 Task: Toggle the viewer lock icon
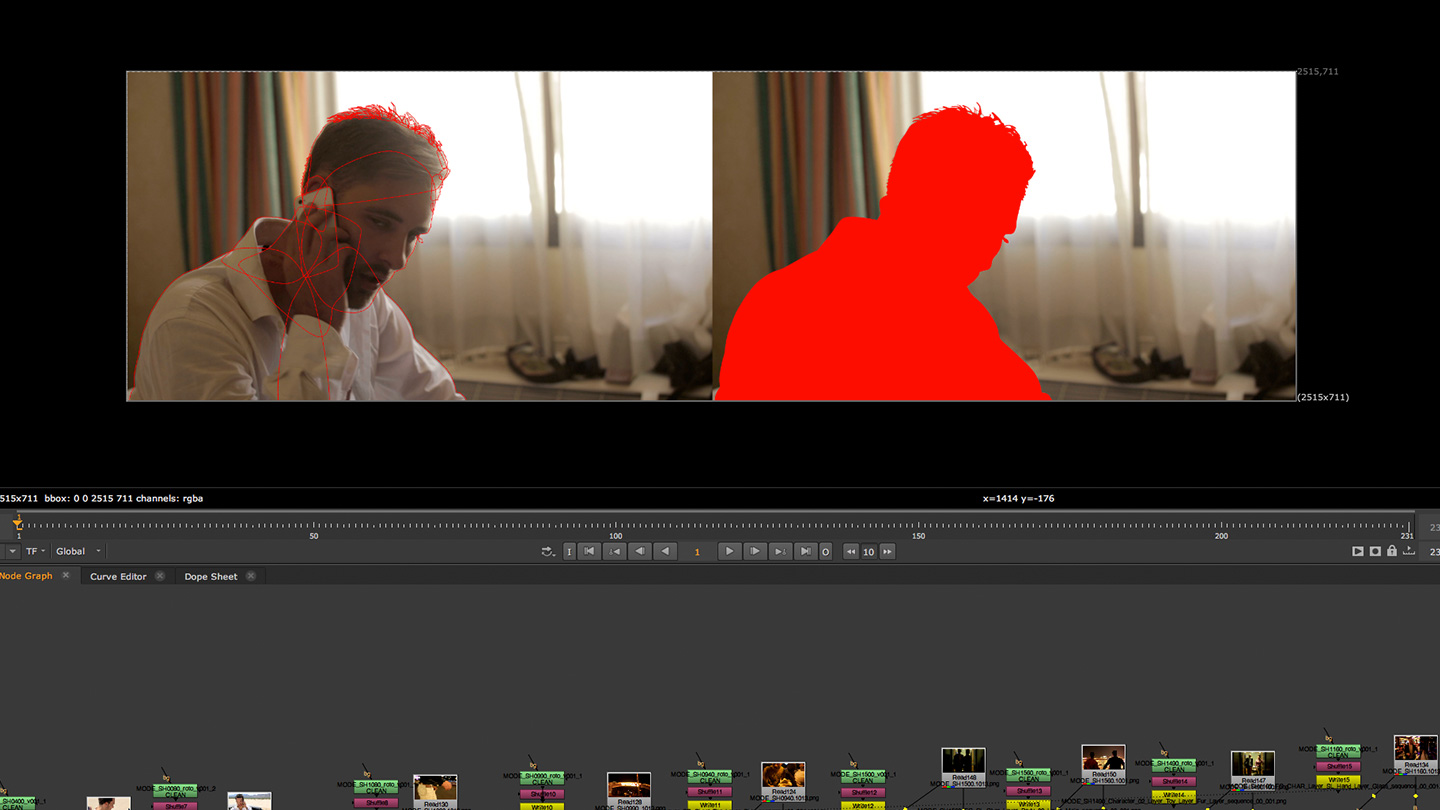pyautogui.click(x=1391, y=551)
